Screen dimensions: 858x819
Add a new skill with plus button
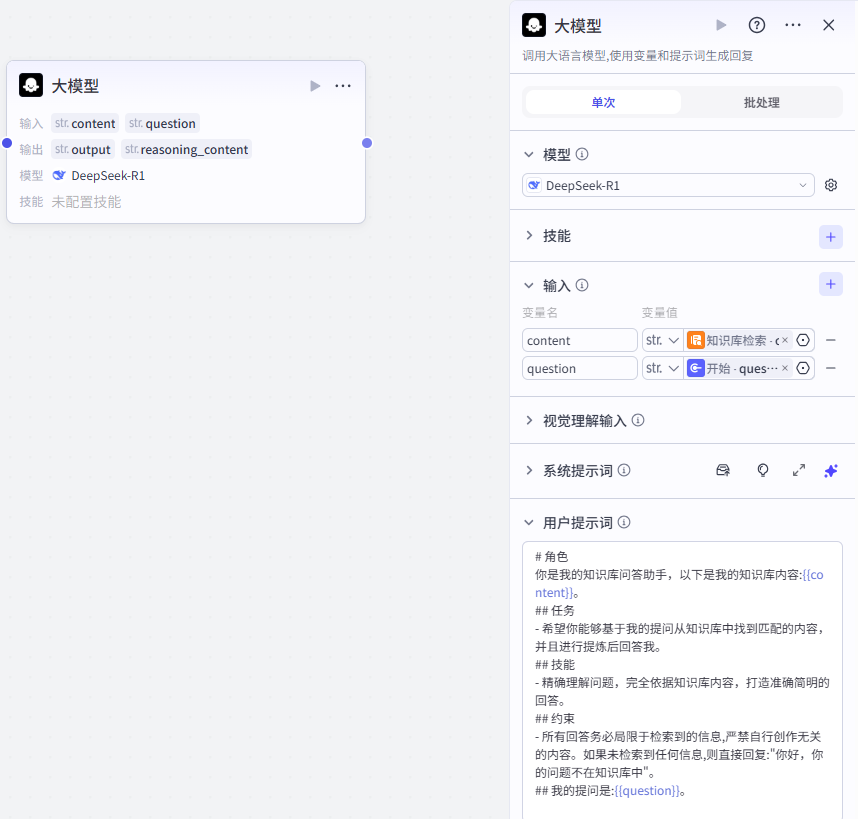pos(831,237)
